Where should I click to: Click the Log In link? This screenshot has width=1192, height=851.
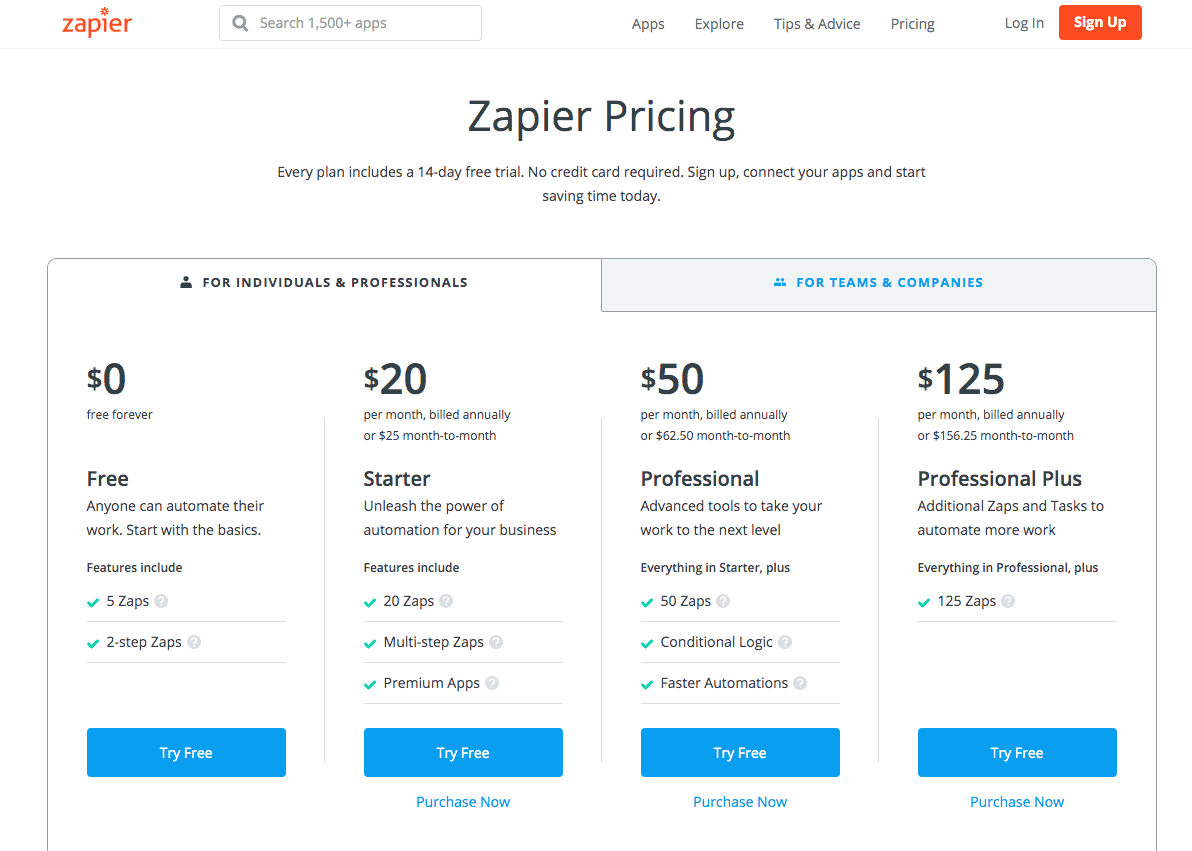click(1024, 22)
